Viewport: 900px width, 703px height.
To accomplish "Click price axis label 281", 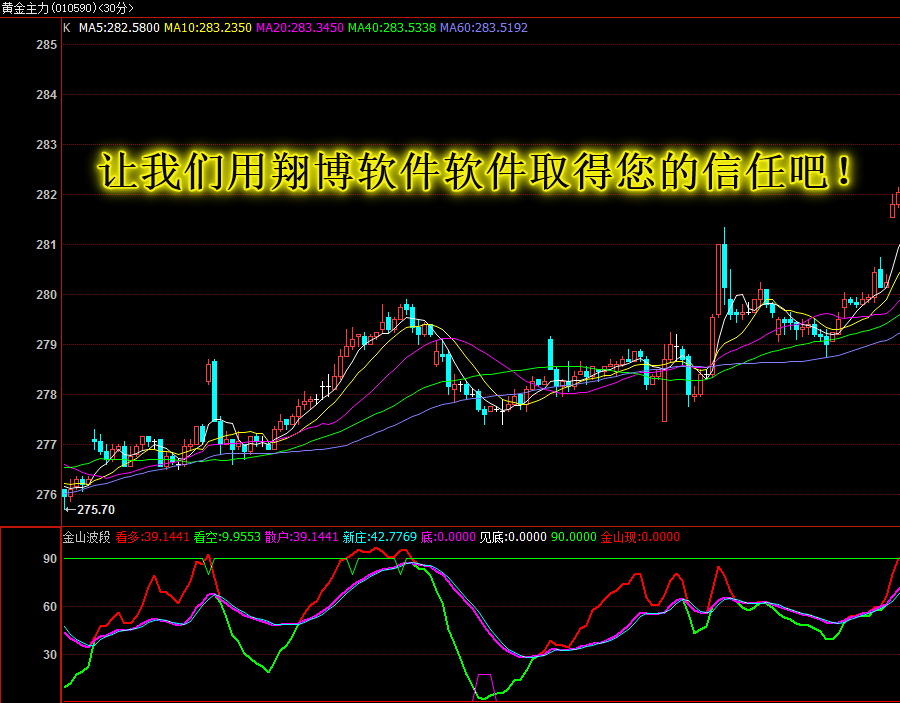I will click(46, 244).
